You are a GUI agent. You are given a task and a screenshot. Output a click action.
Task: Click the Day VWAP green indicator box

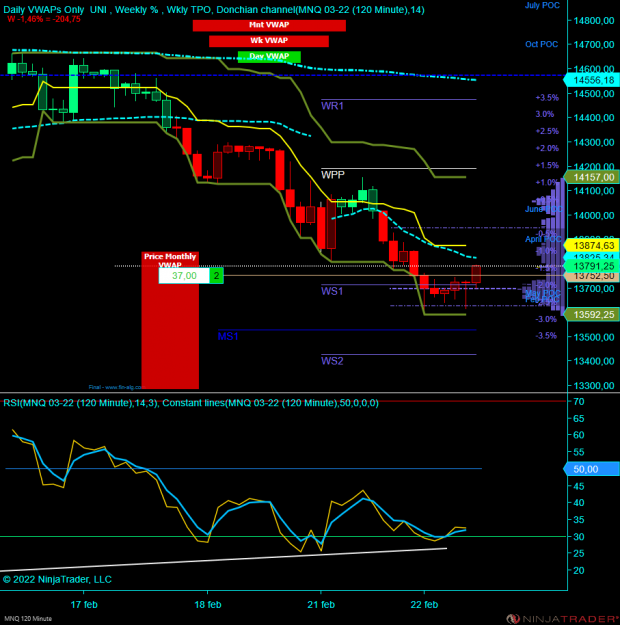click(269, 57)
